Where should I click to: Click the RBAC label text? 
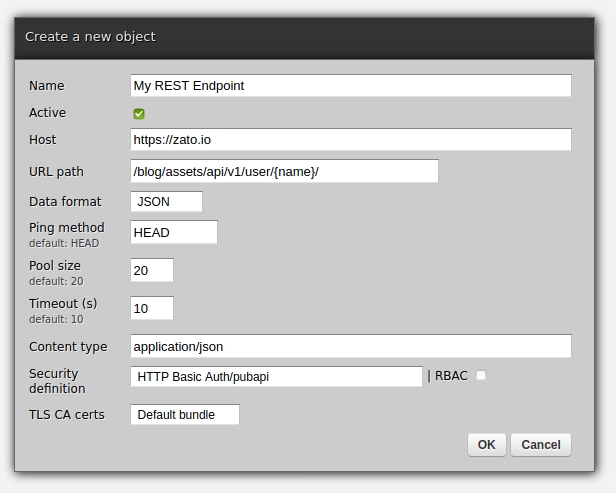tap(451, 376)
